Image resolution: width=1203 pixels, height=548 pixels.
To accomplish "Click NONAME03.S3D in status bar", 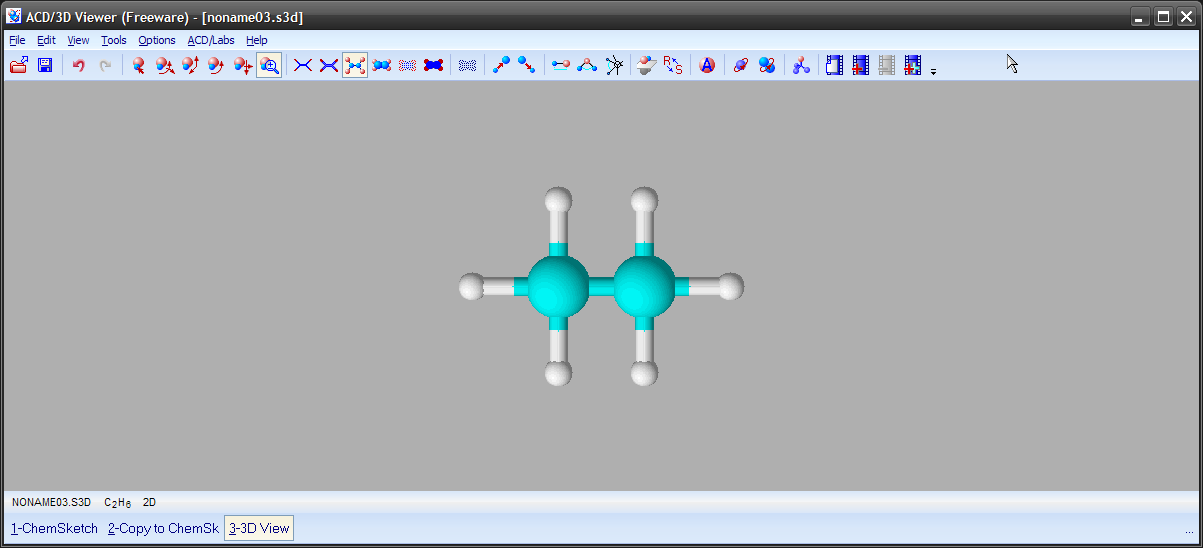I will click(x=51, y=502).
